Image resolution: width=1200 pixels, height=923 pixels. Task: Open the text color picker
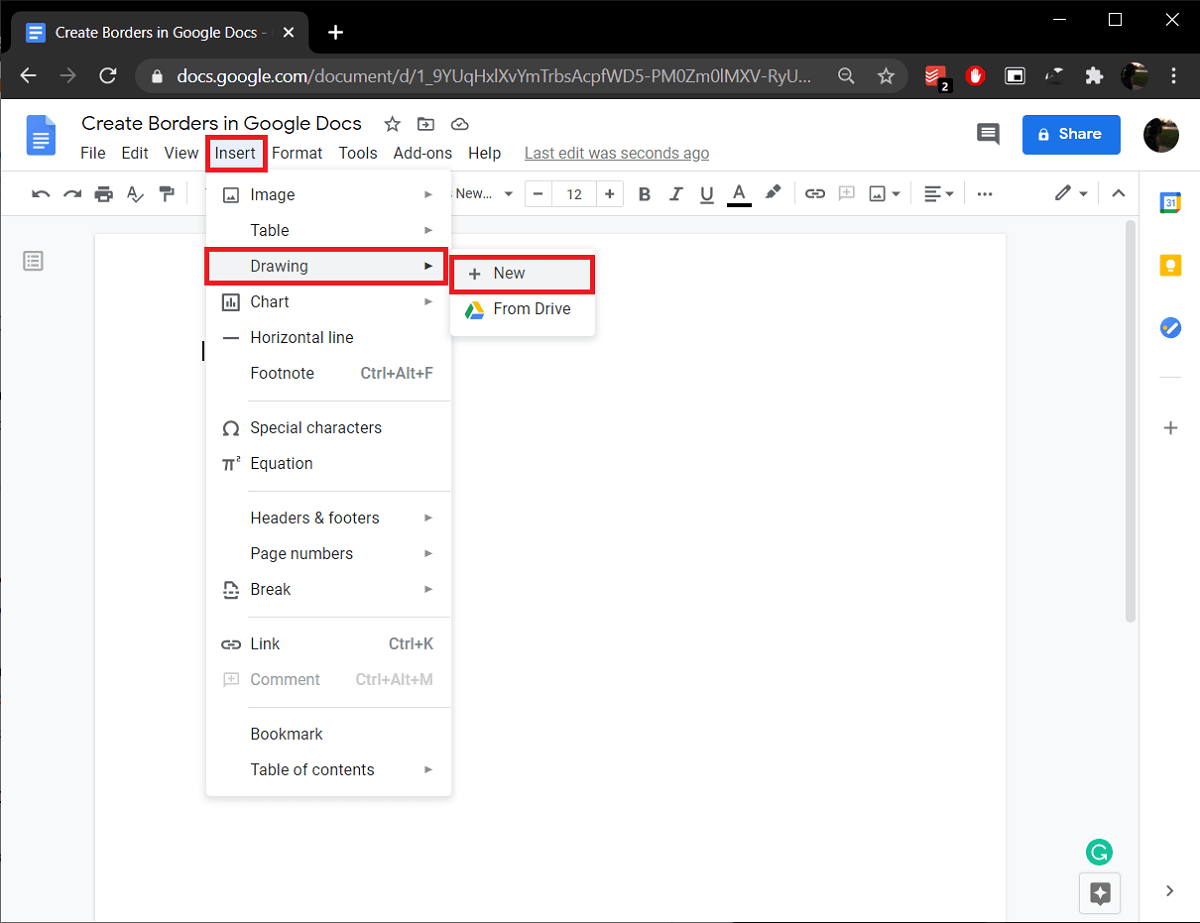[738, 193]
